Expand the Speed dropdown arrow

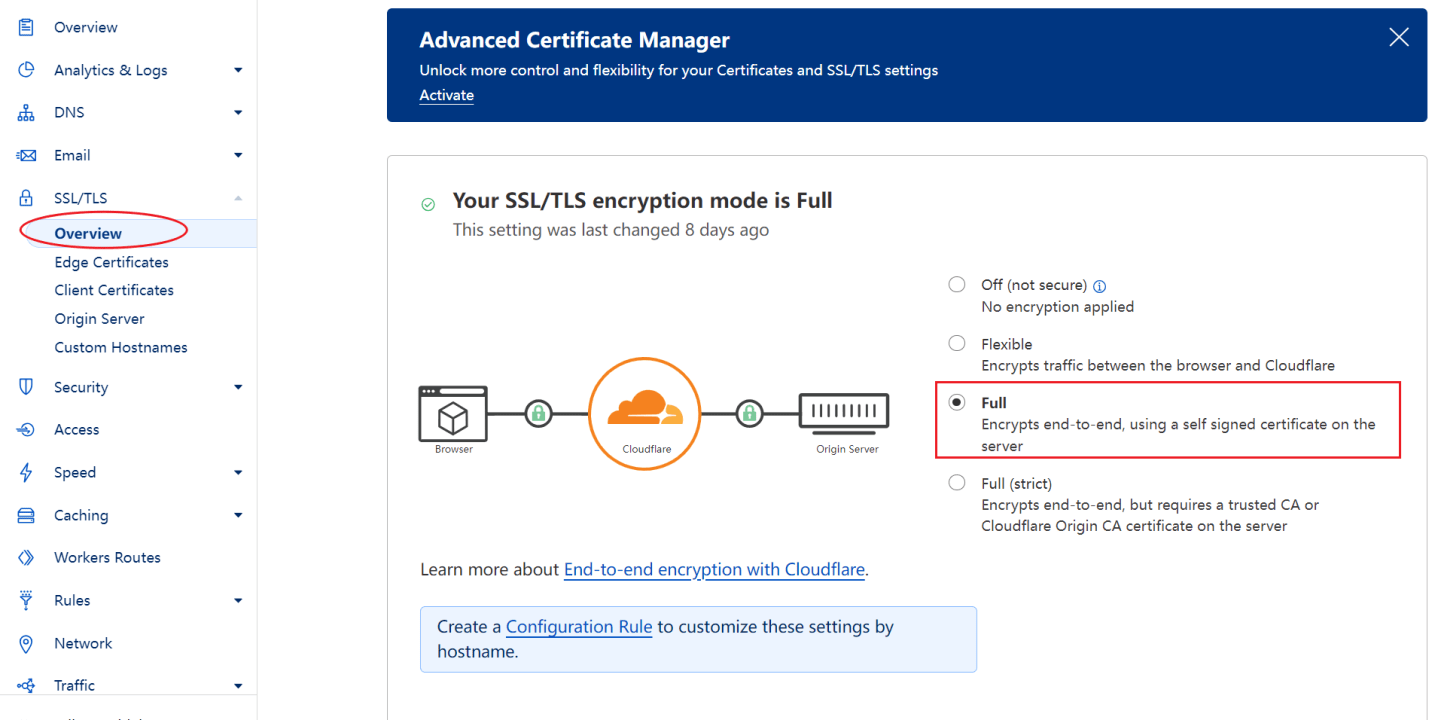point(238,473)
